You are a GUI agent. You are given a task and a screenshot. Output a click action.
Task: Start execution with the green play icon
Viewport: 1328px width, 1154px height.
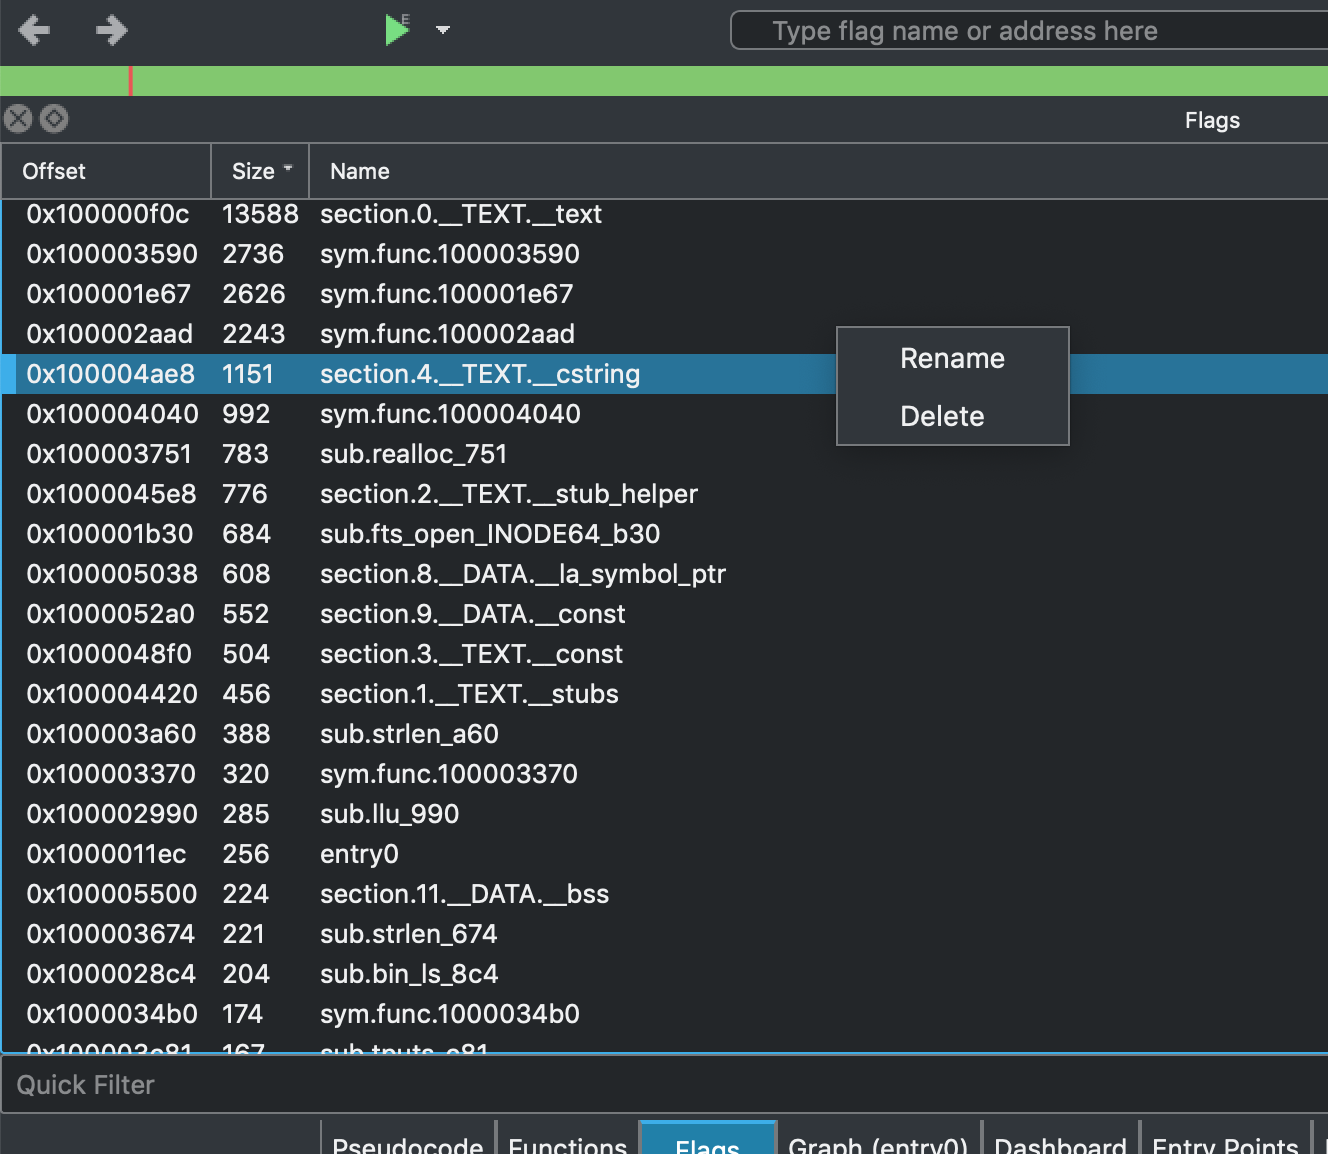point(397,31)
